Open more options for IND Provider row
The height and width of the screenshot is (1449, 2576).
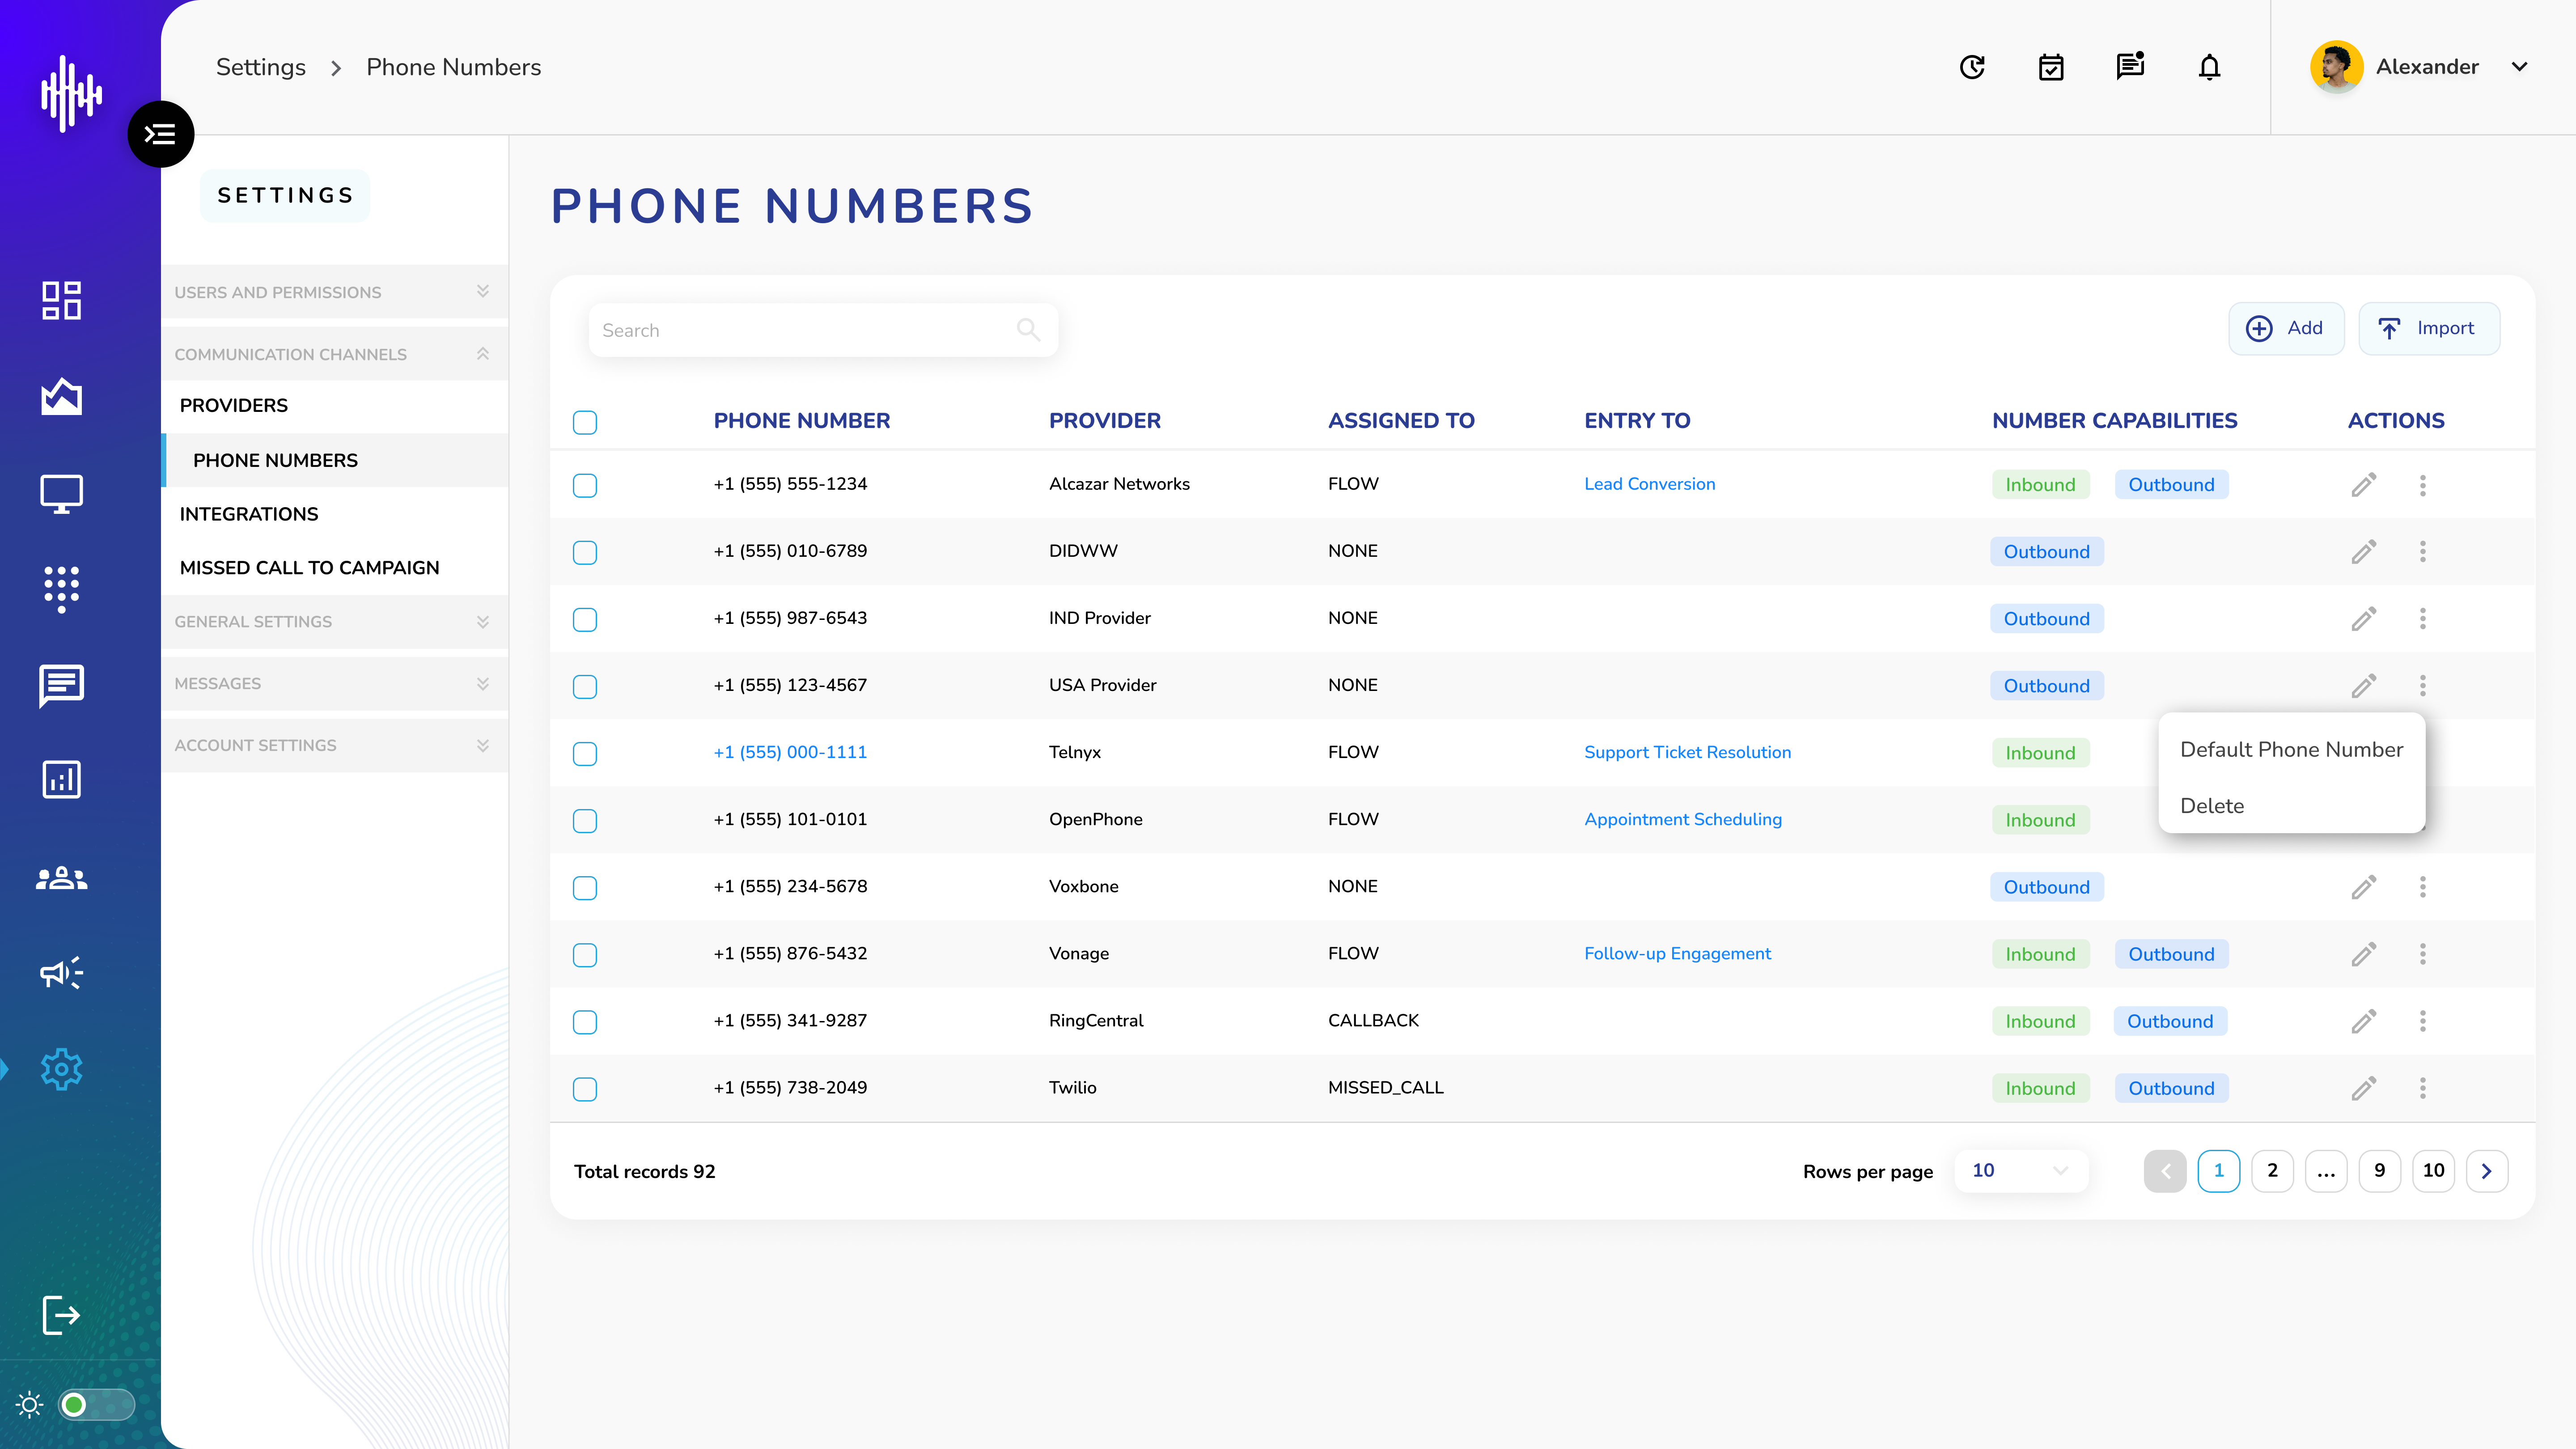(x=2422, y=619)
